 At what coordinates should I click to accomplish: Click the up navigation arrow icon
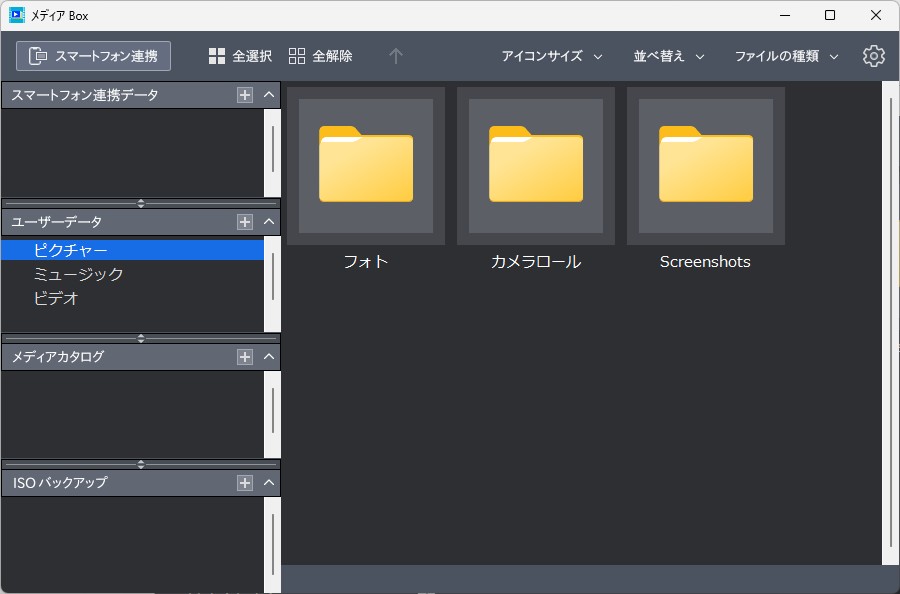(396, 56)
